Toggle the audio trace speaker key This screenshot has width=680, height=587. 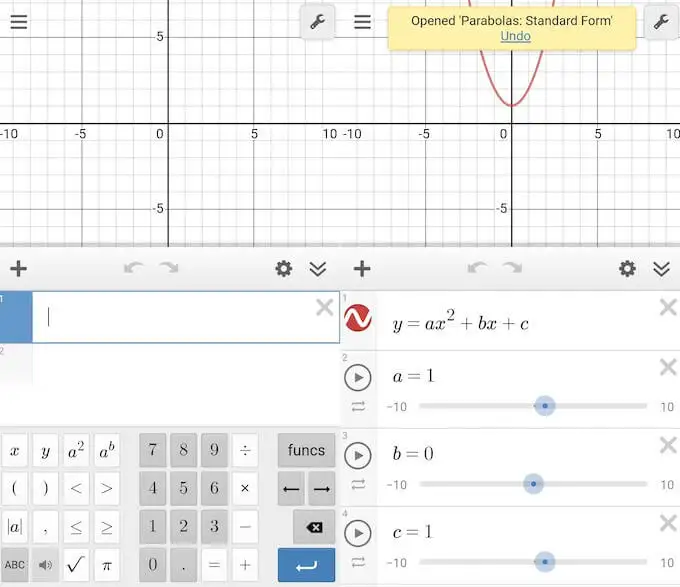click(x=46, y=565)
